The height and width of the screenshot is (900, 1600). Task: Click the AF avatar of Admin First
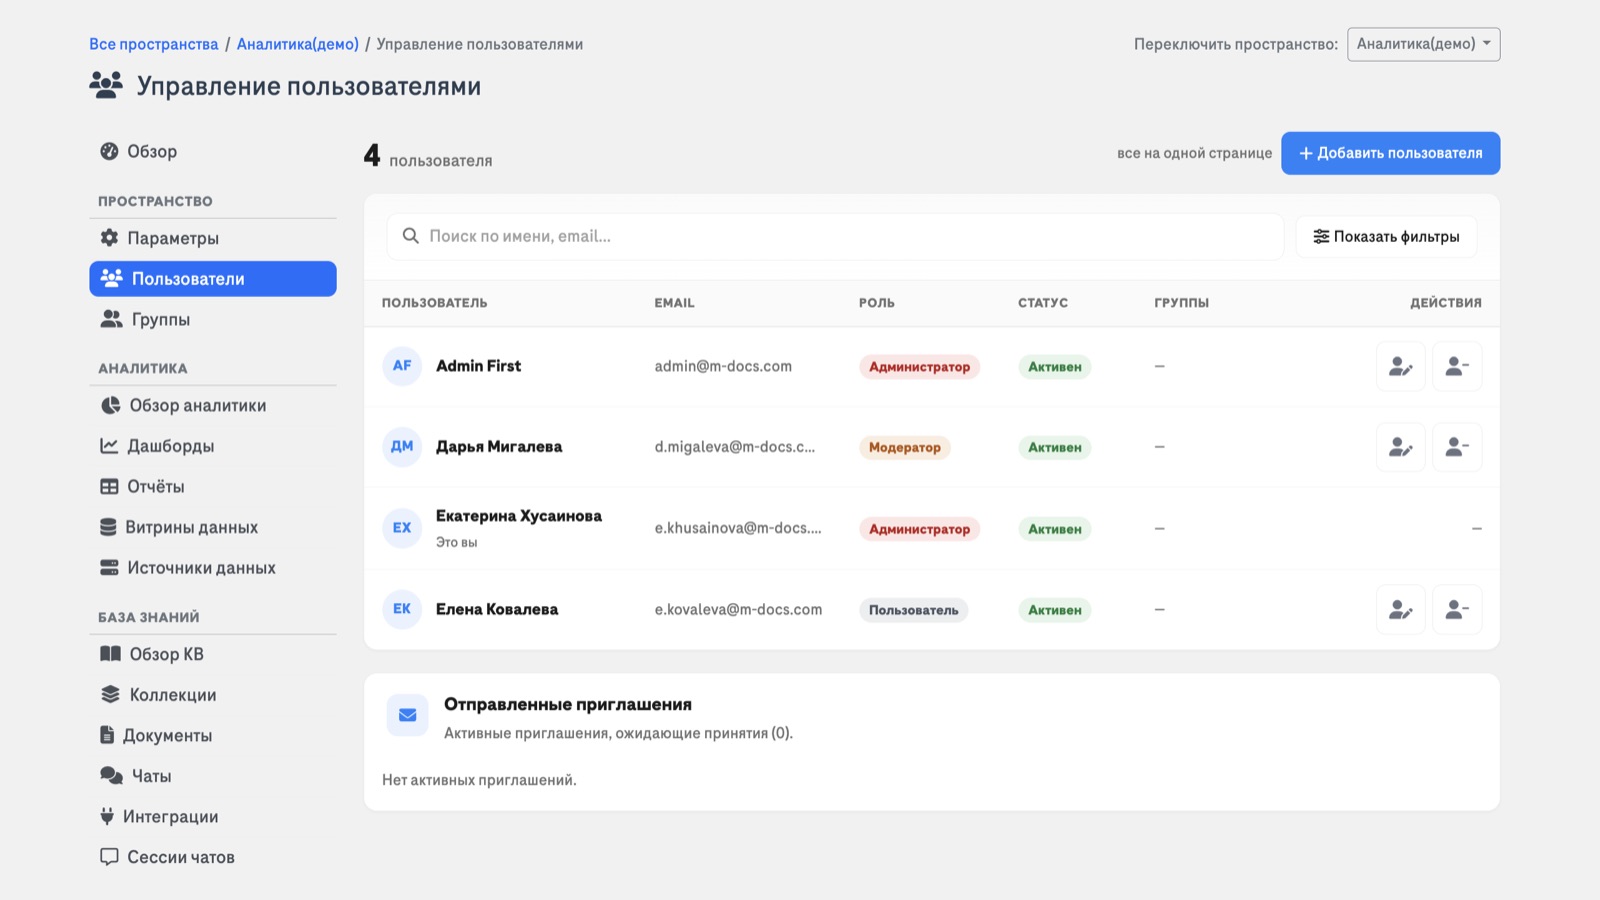(402, 366)
